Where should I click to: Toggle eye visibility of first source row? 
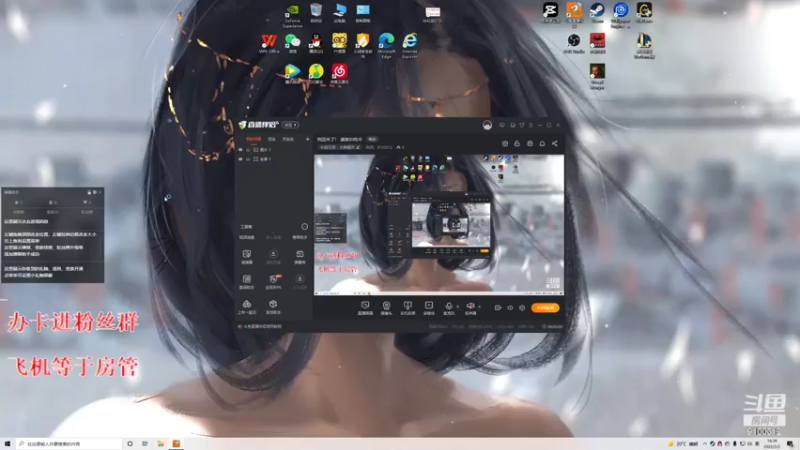pos(241,150)
